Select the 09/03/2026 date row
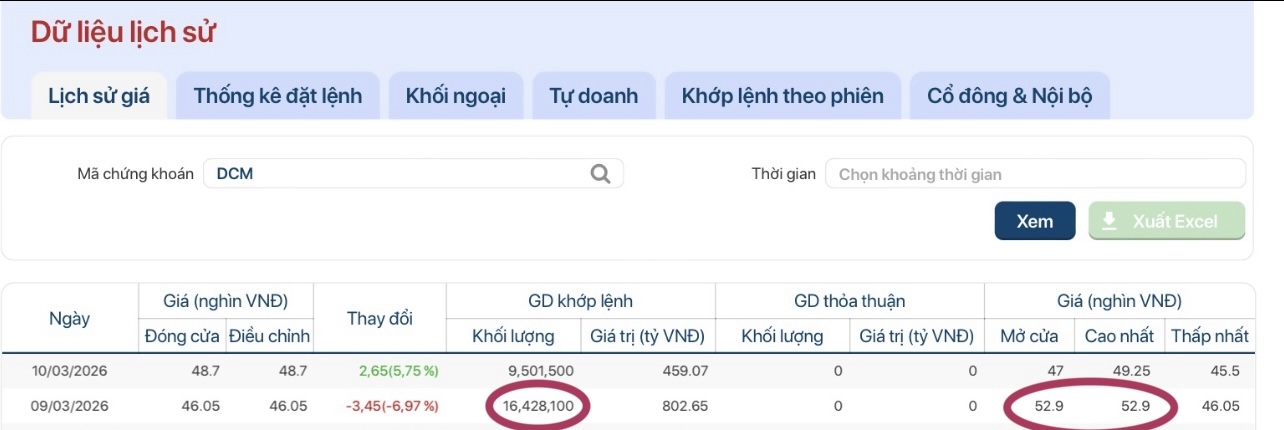1284x430 pixels. (x=68, y=406)
